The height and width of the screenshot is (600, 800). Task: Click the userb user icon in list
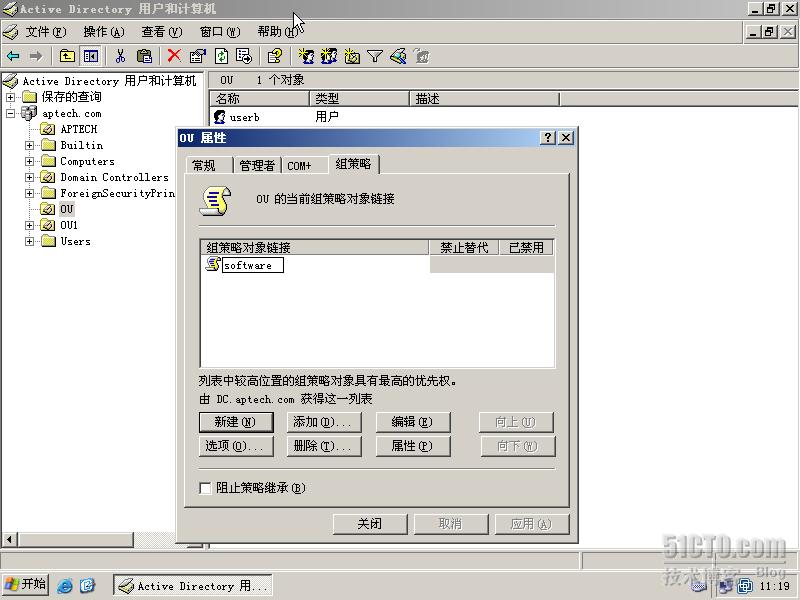click(x=219, y=117)
